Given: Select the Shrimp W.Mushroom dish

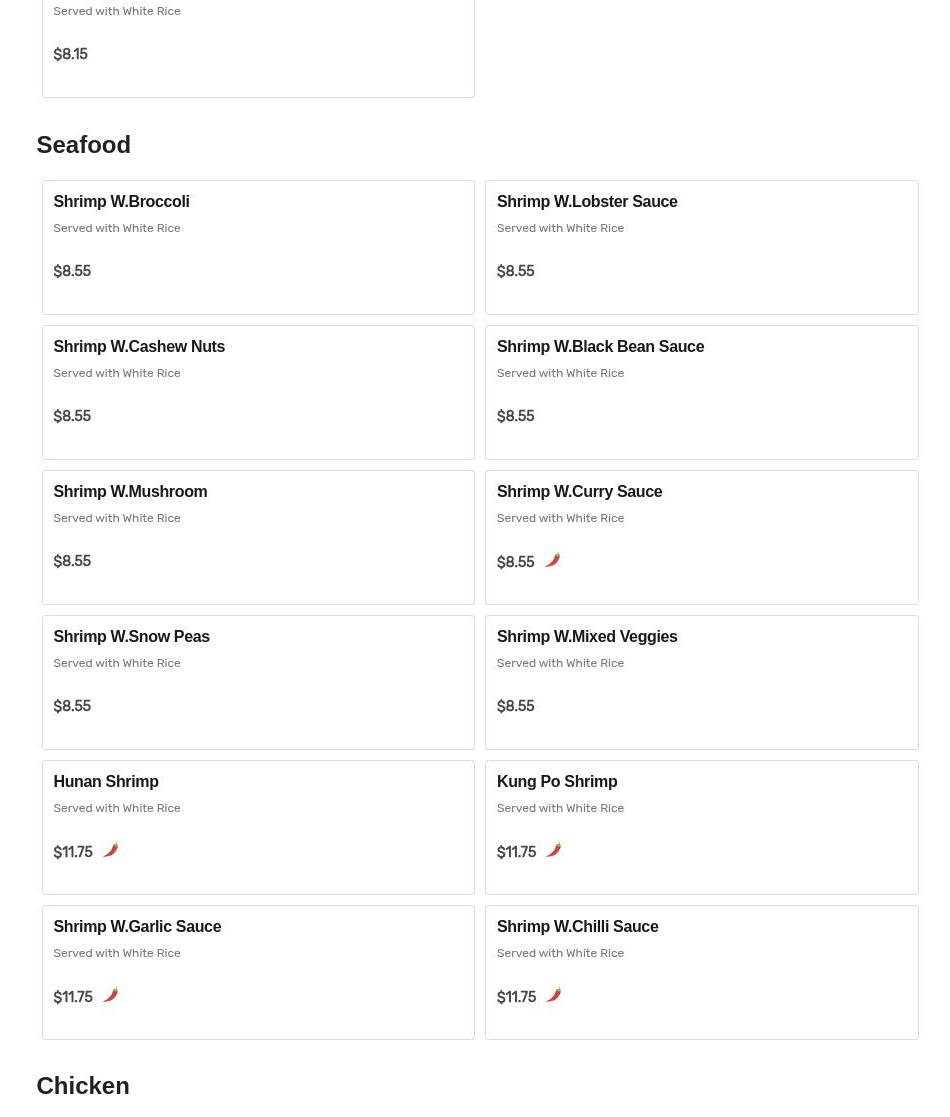Looking at the screenshot, I should coord(259,537).
